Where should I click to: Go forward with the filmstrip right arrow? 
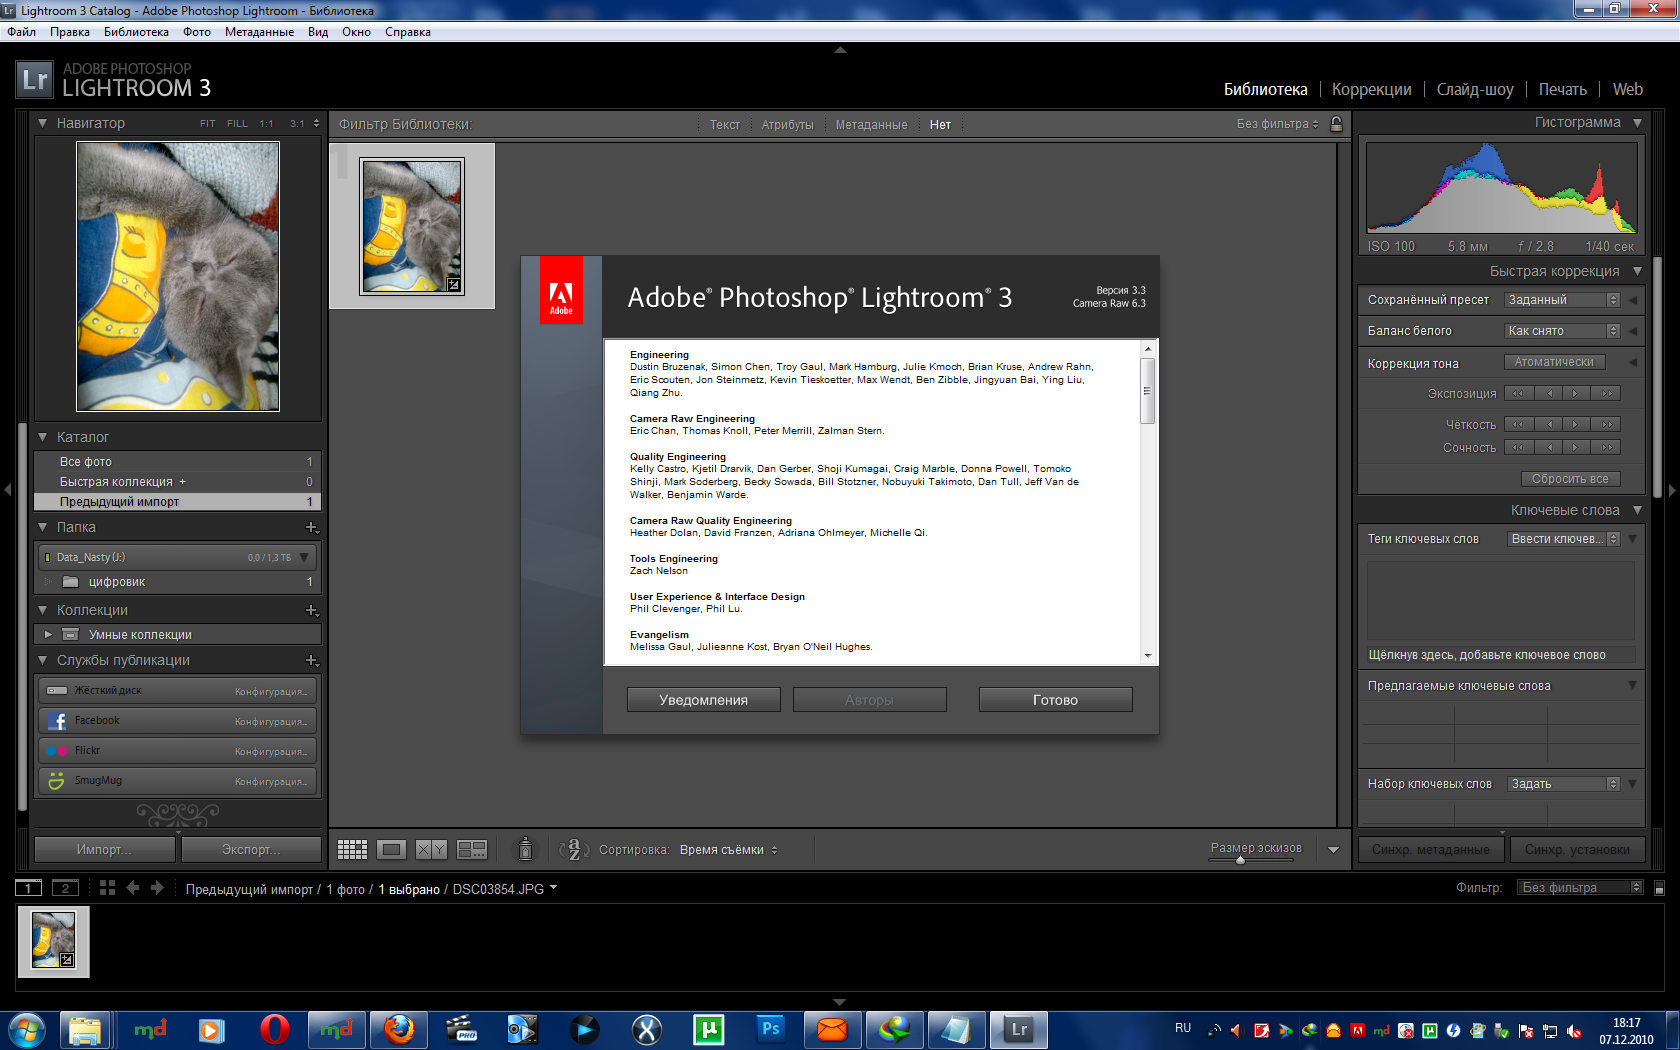[157, 888]
